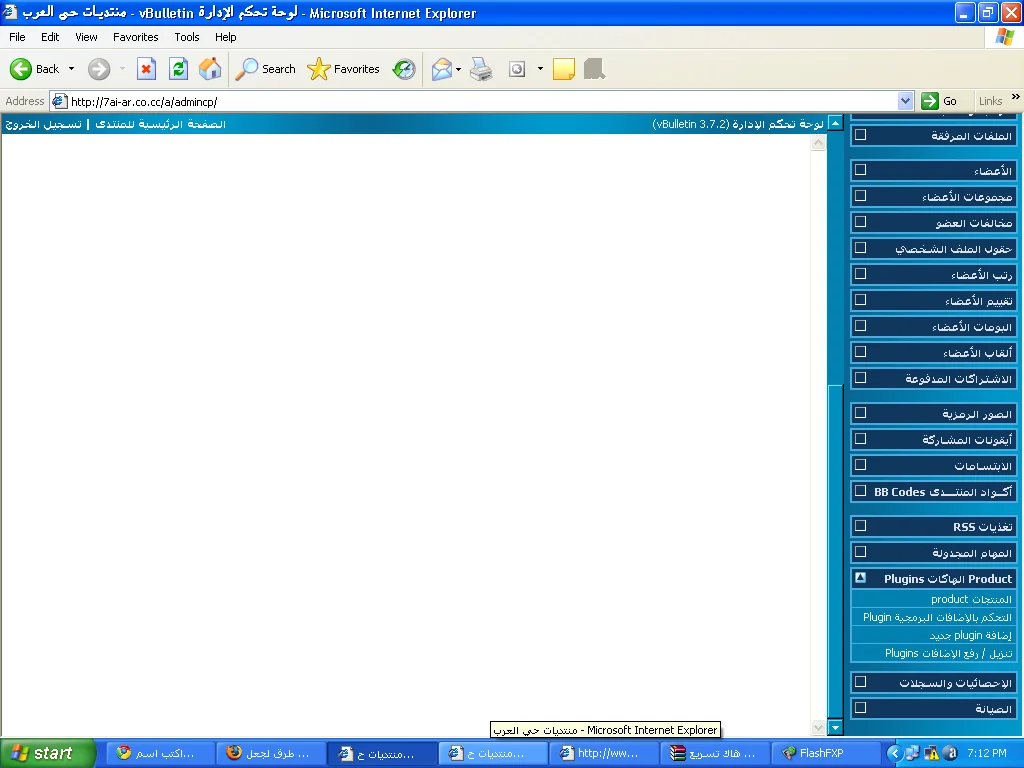Open the address bar dropdown arrow
Image resolution: width=1024 pixels, height=768 pixels.
[905, 101]
